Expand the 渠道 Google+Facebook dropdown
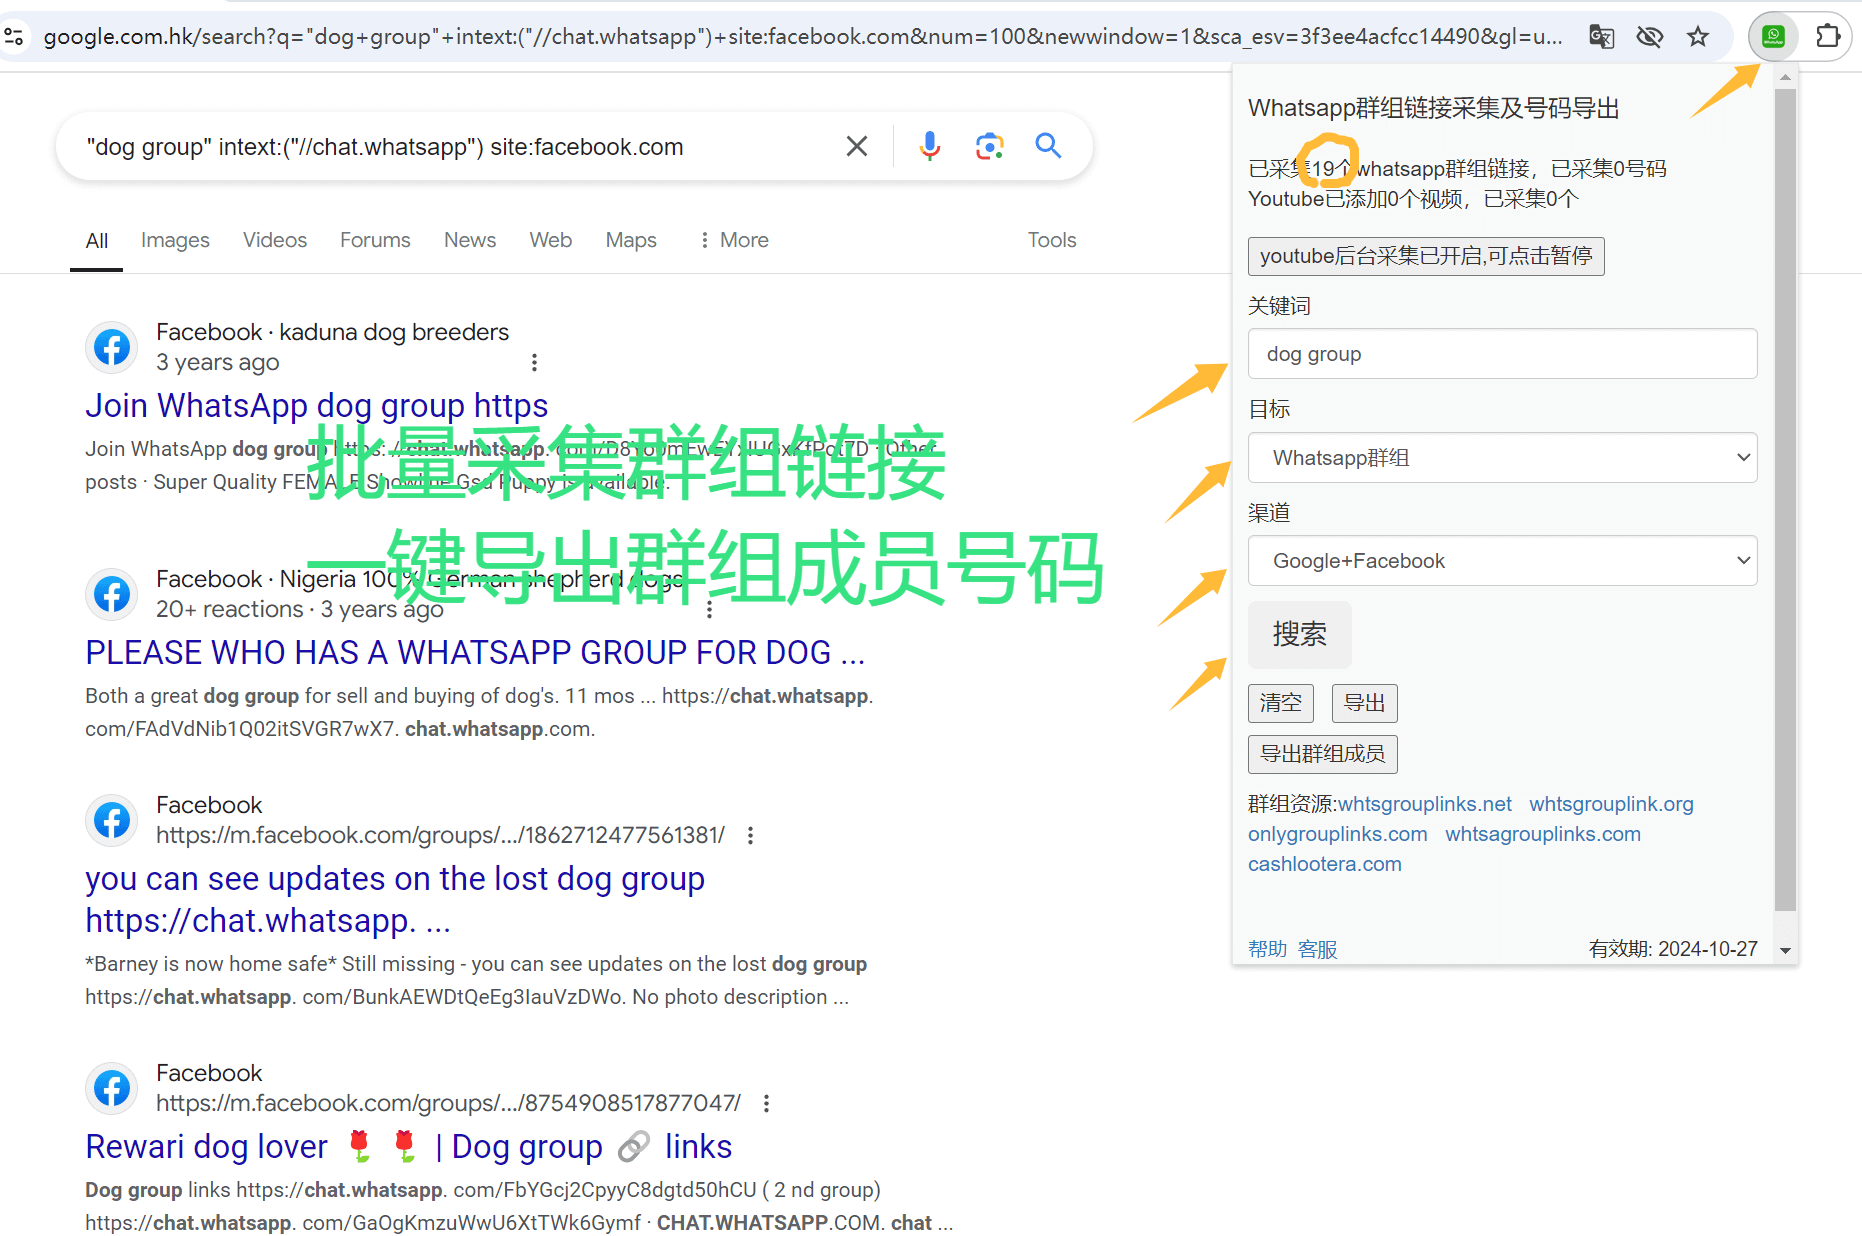 pyautogui.click(x=1502, y=561)
